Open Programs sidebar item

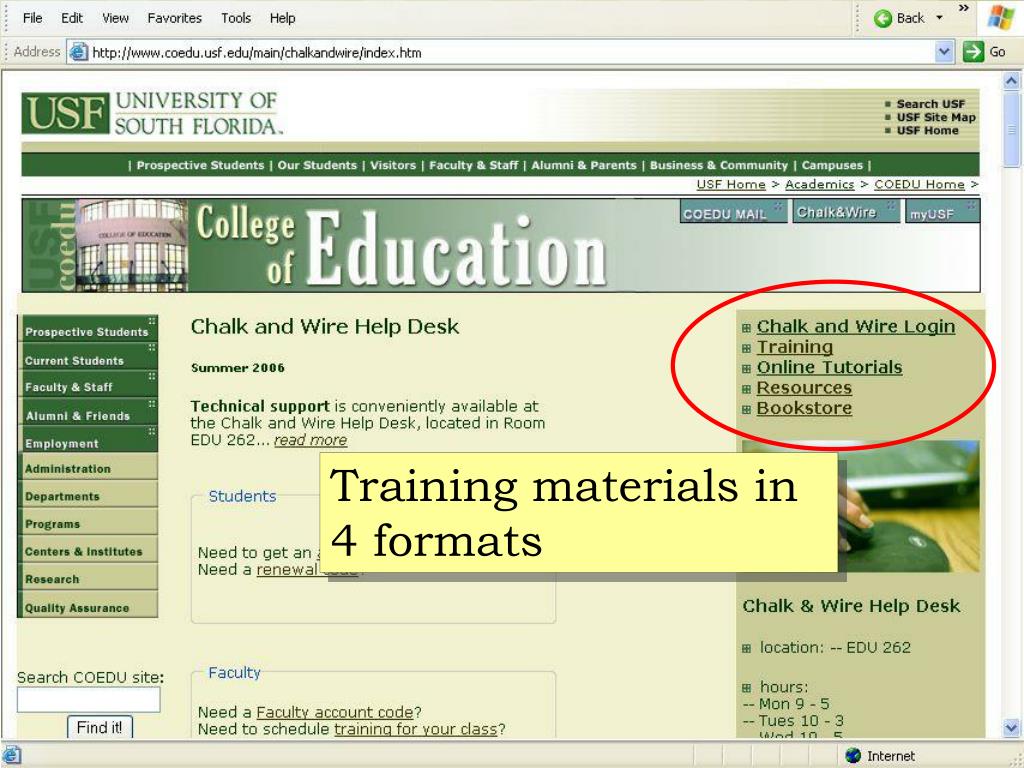pos(88,523)
